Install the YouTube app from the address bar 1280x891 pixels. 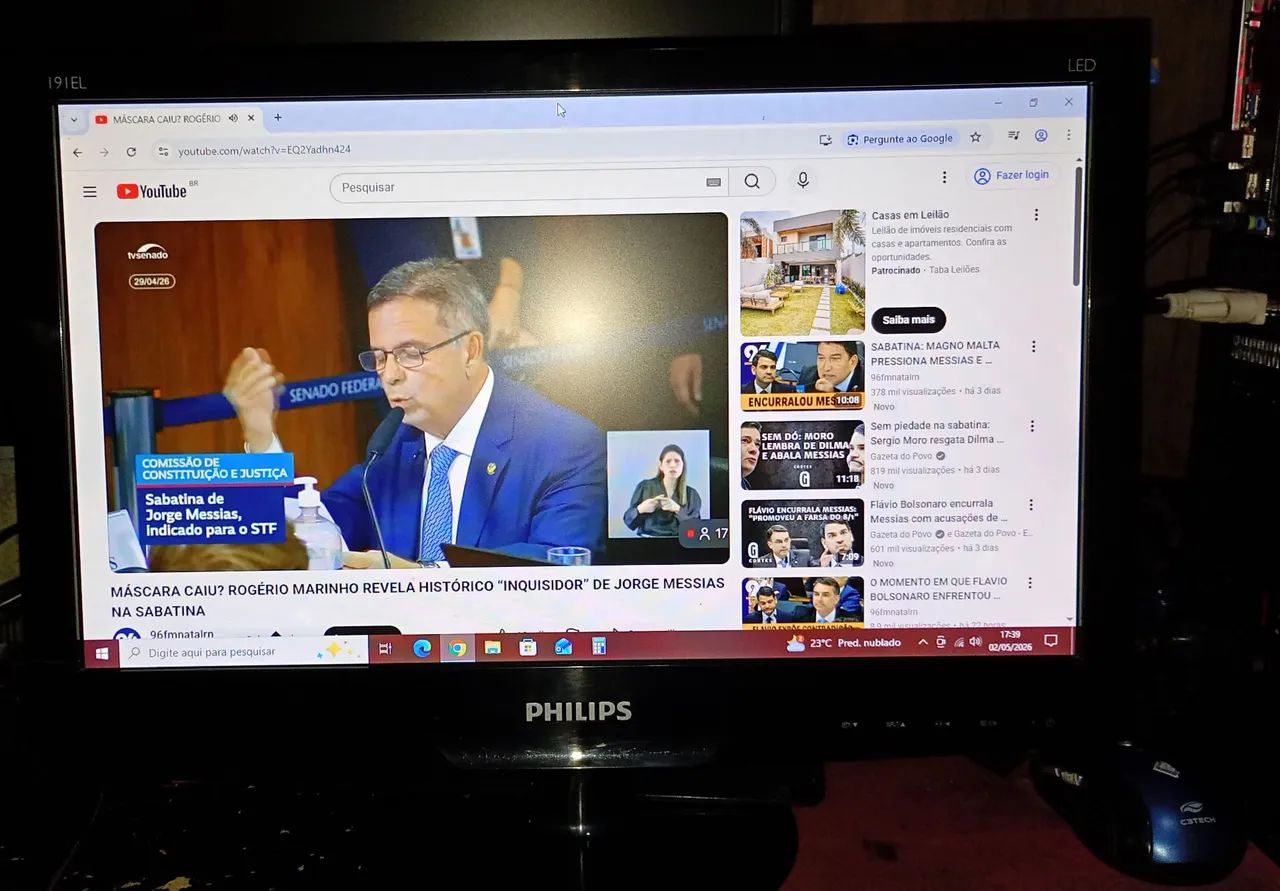(825, 140)
